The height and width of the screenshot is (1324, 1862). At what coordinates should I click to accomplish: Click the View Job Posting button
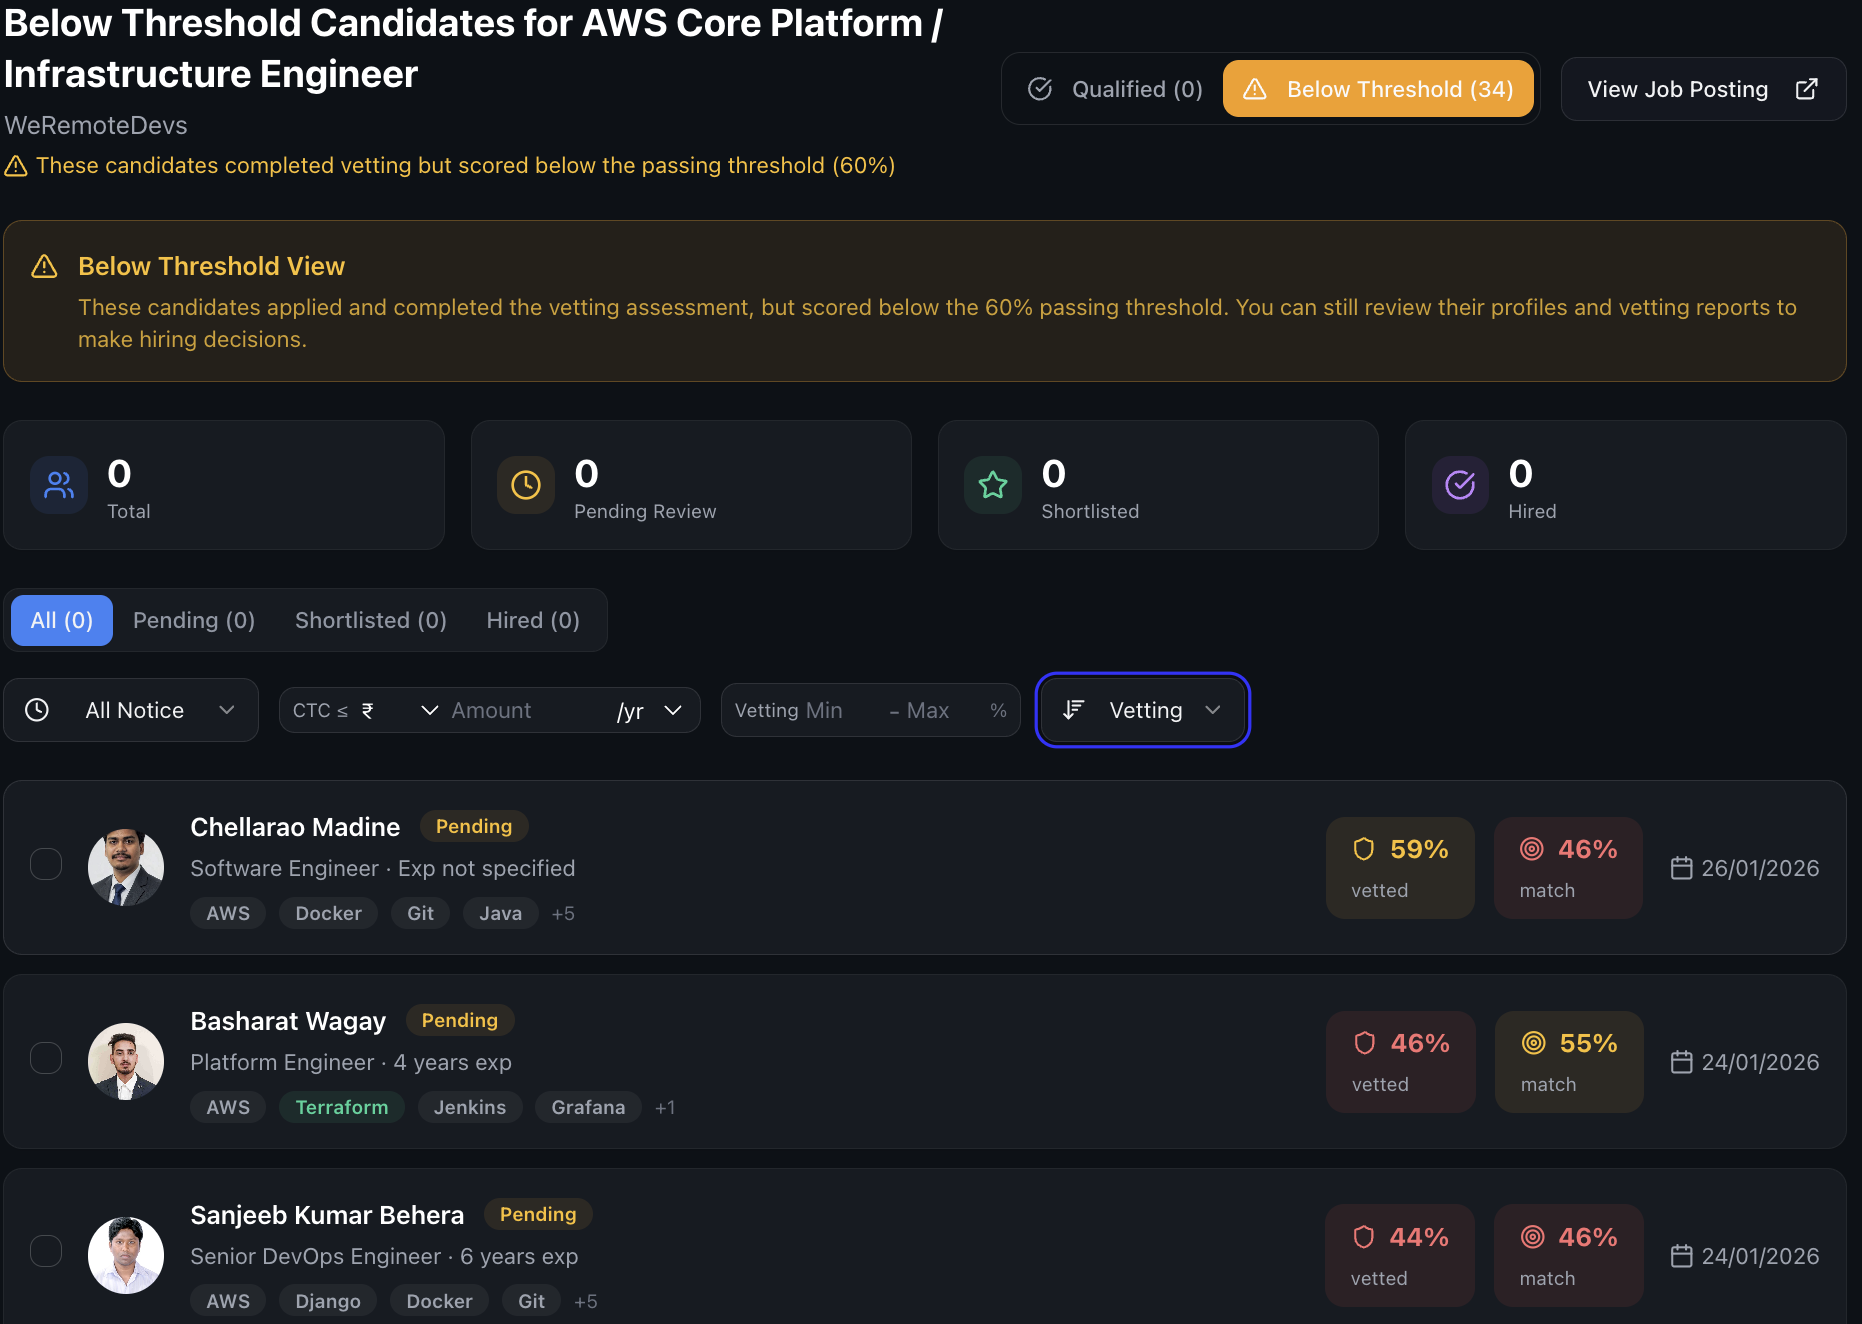pyautogui.click(x=1702, y=89)
